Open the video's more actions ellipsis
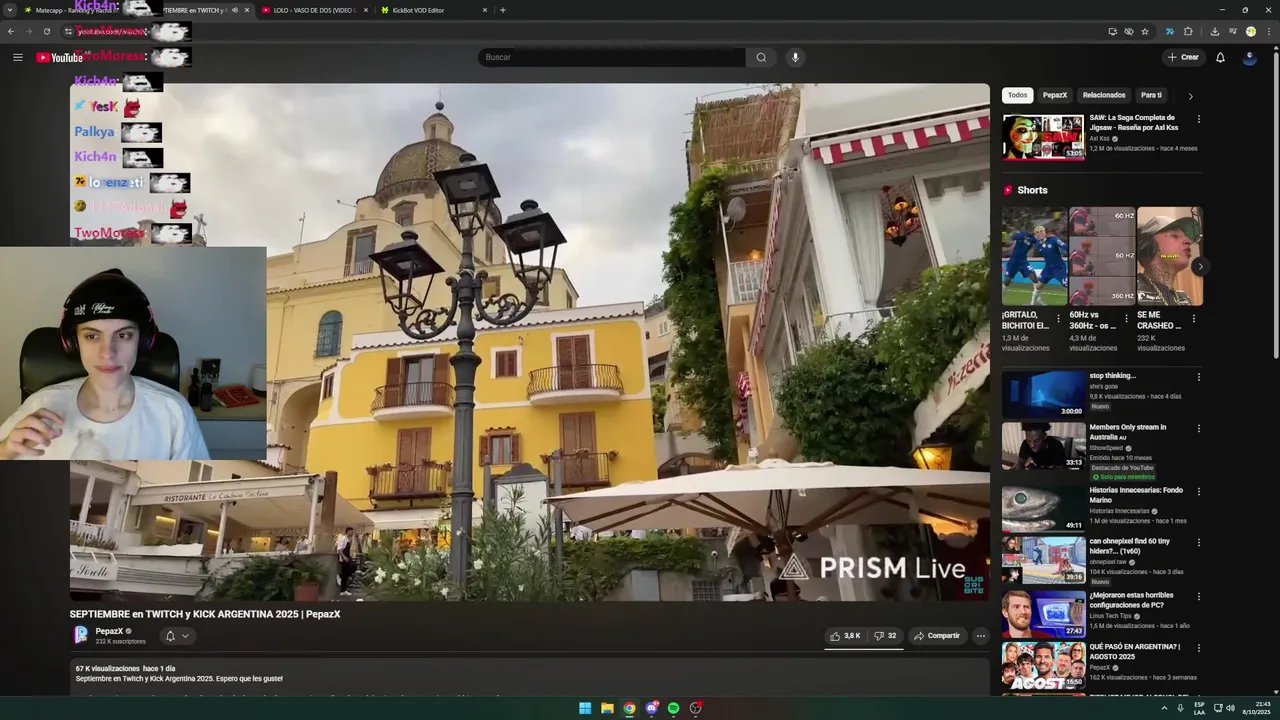This screenshot has width=1280, height=720. [x=980, y=636]
